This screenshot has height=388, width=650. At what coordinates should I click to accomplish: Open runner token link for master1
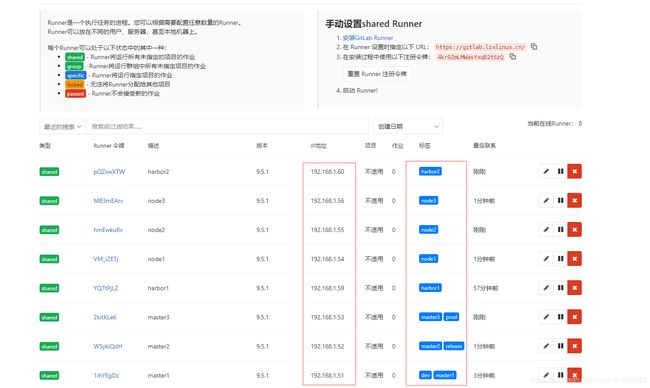[106, 376]
